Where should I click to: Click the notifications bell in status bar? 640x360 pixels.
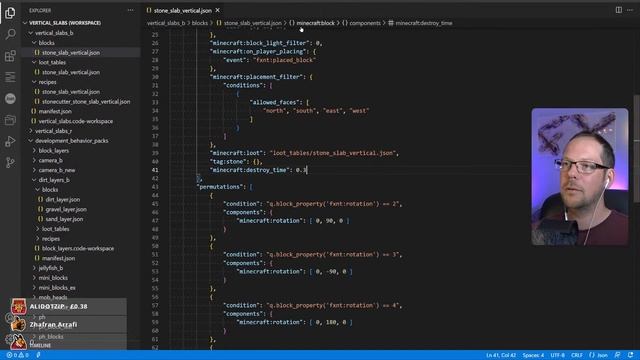click(x=631, y=355)
